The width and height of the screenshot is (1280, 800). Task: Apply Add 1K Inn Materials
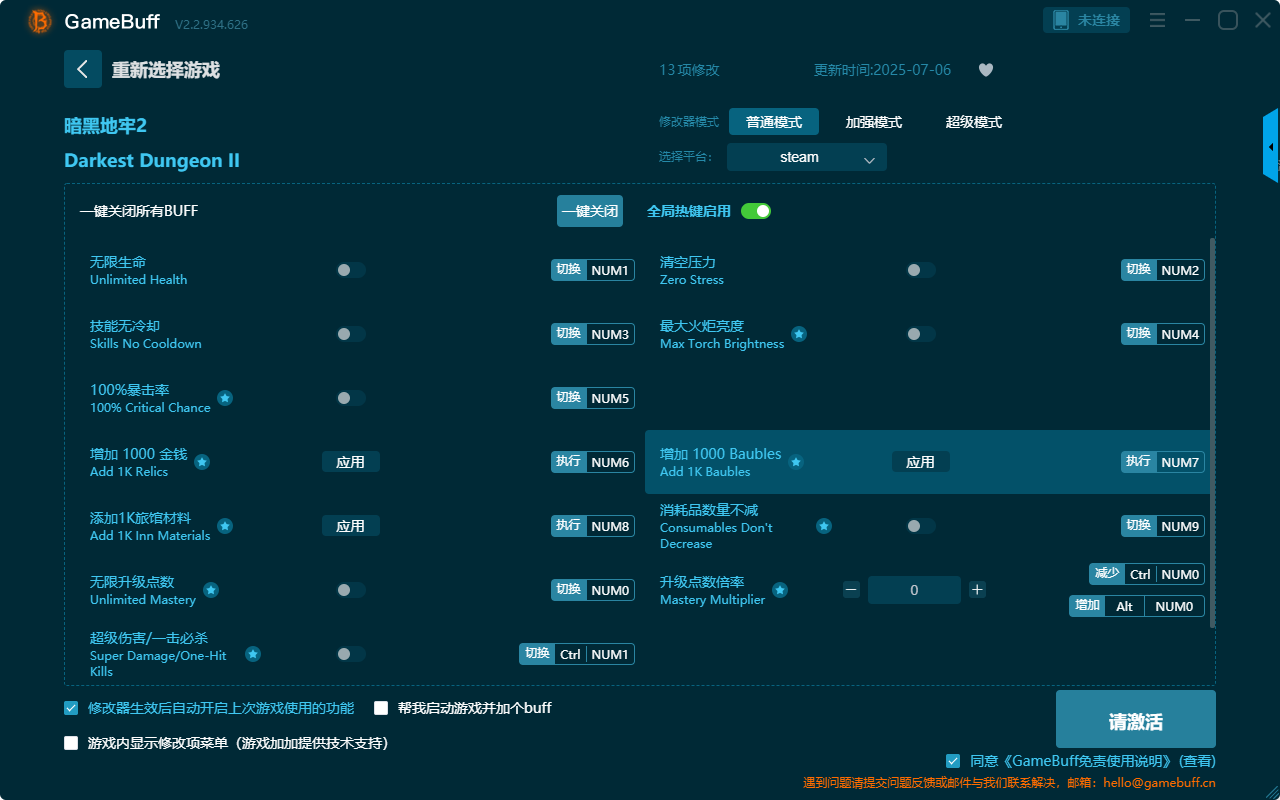click(351, 526)
